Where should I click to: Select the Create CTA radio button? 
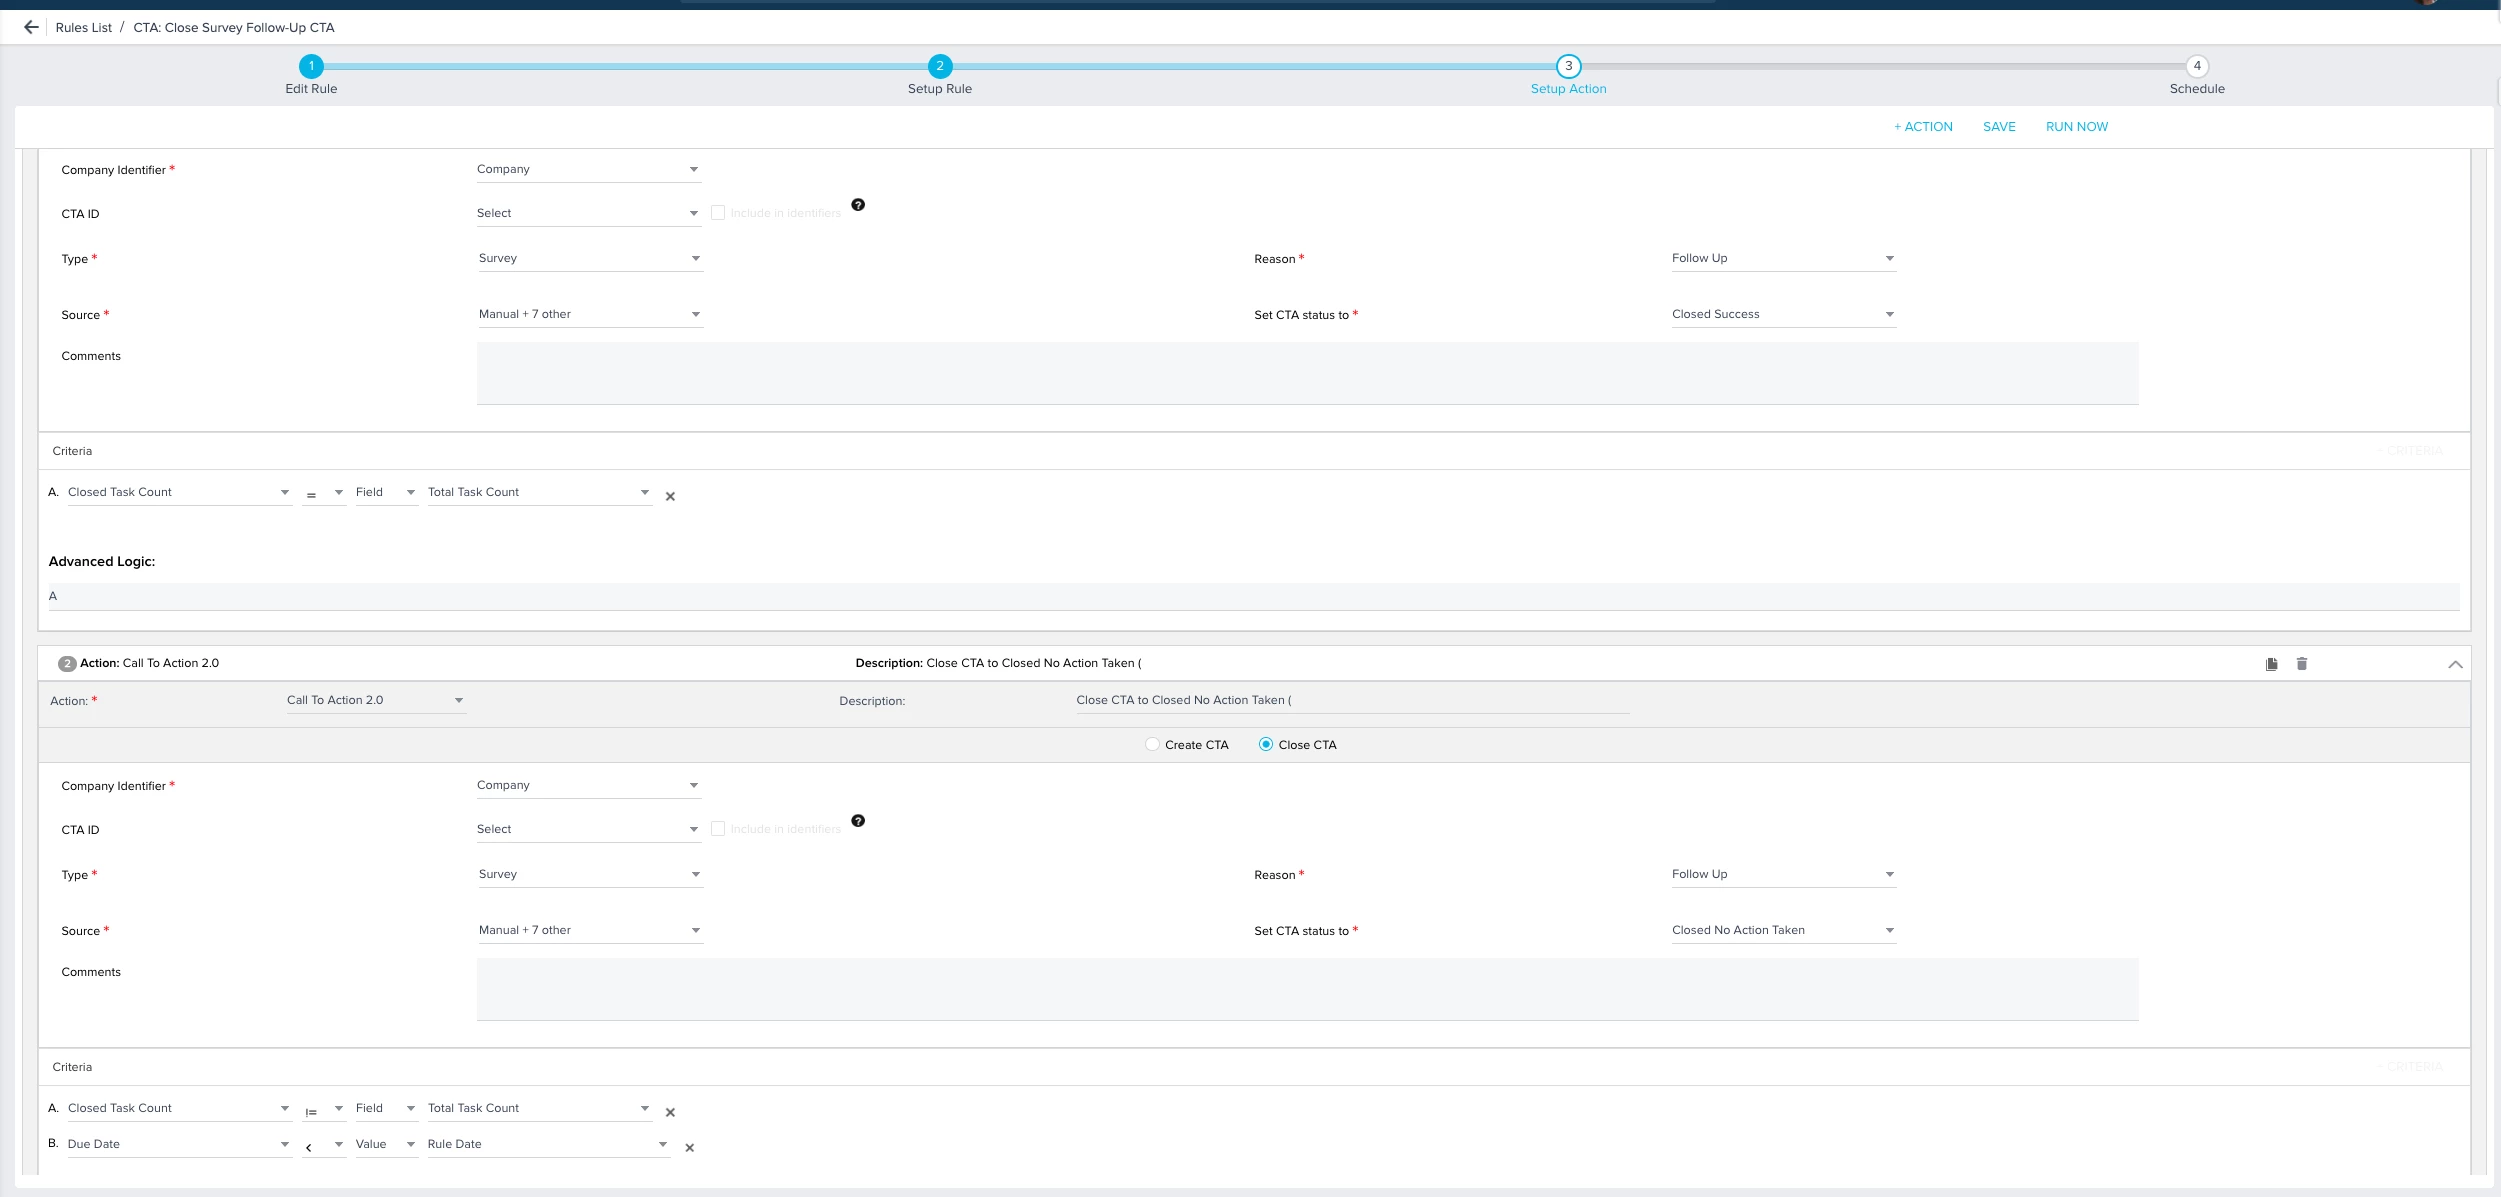1152,744
